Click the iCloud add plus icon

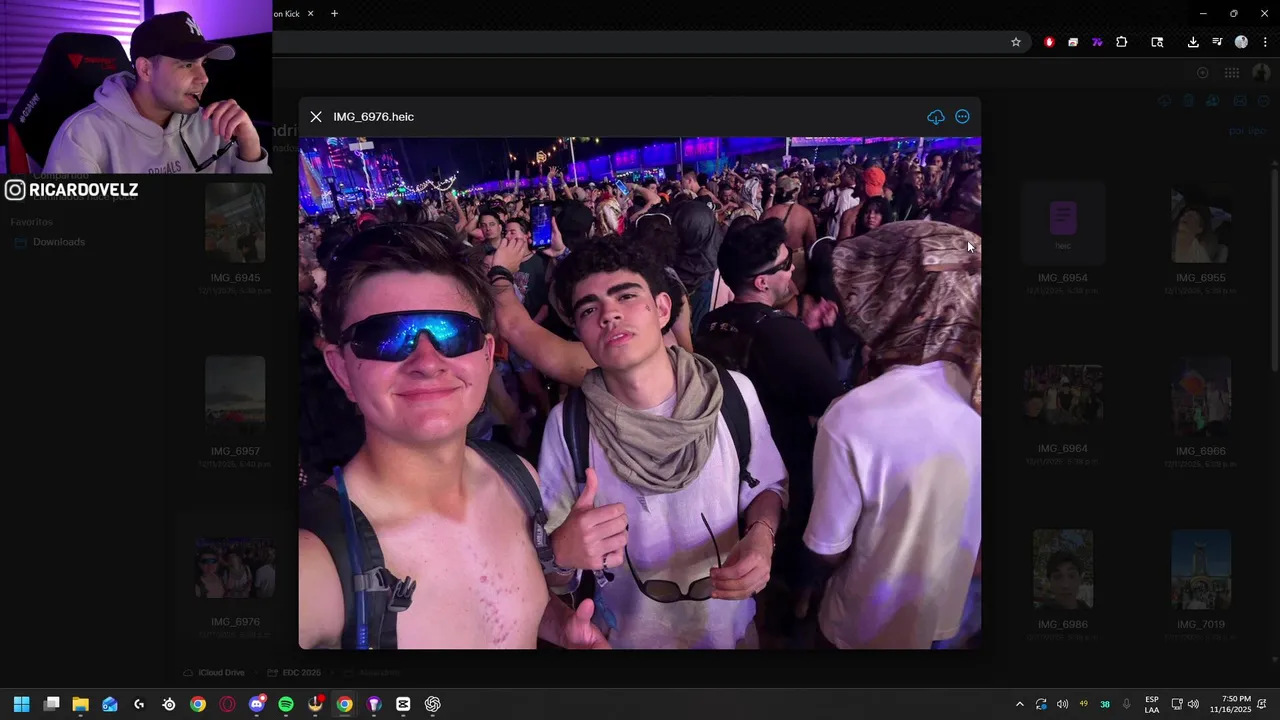[1203, 73]
